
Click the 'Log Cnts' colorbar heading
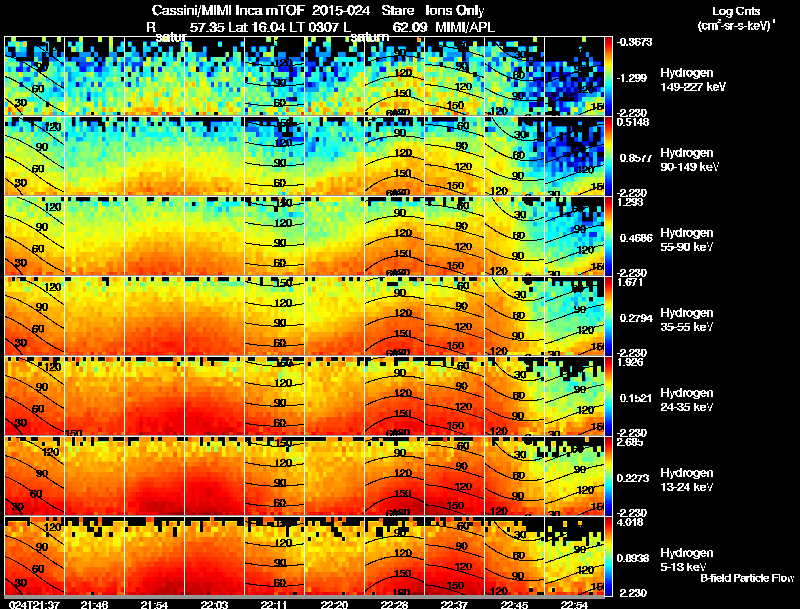point(736,11)
